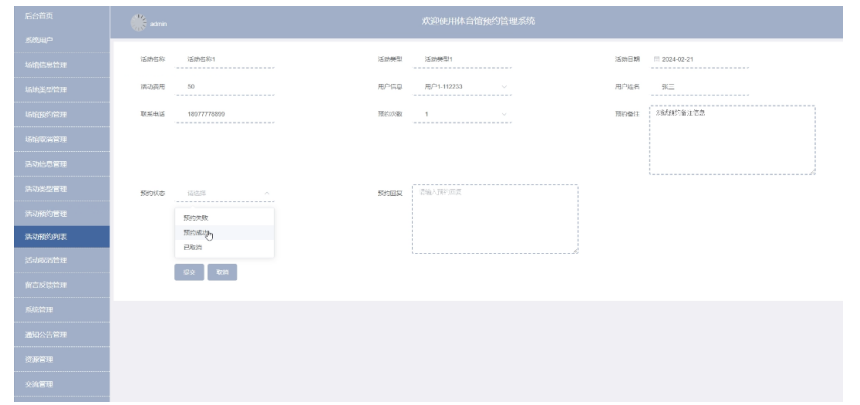
Task: Click the admin username text
Action: pos(159,24)
